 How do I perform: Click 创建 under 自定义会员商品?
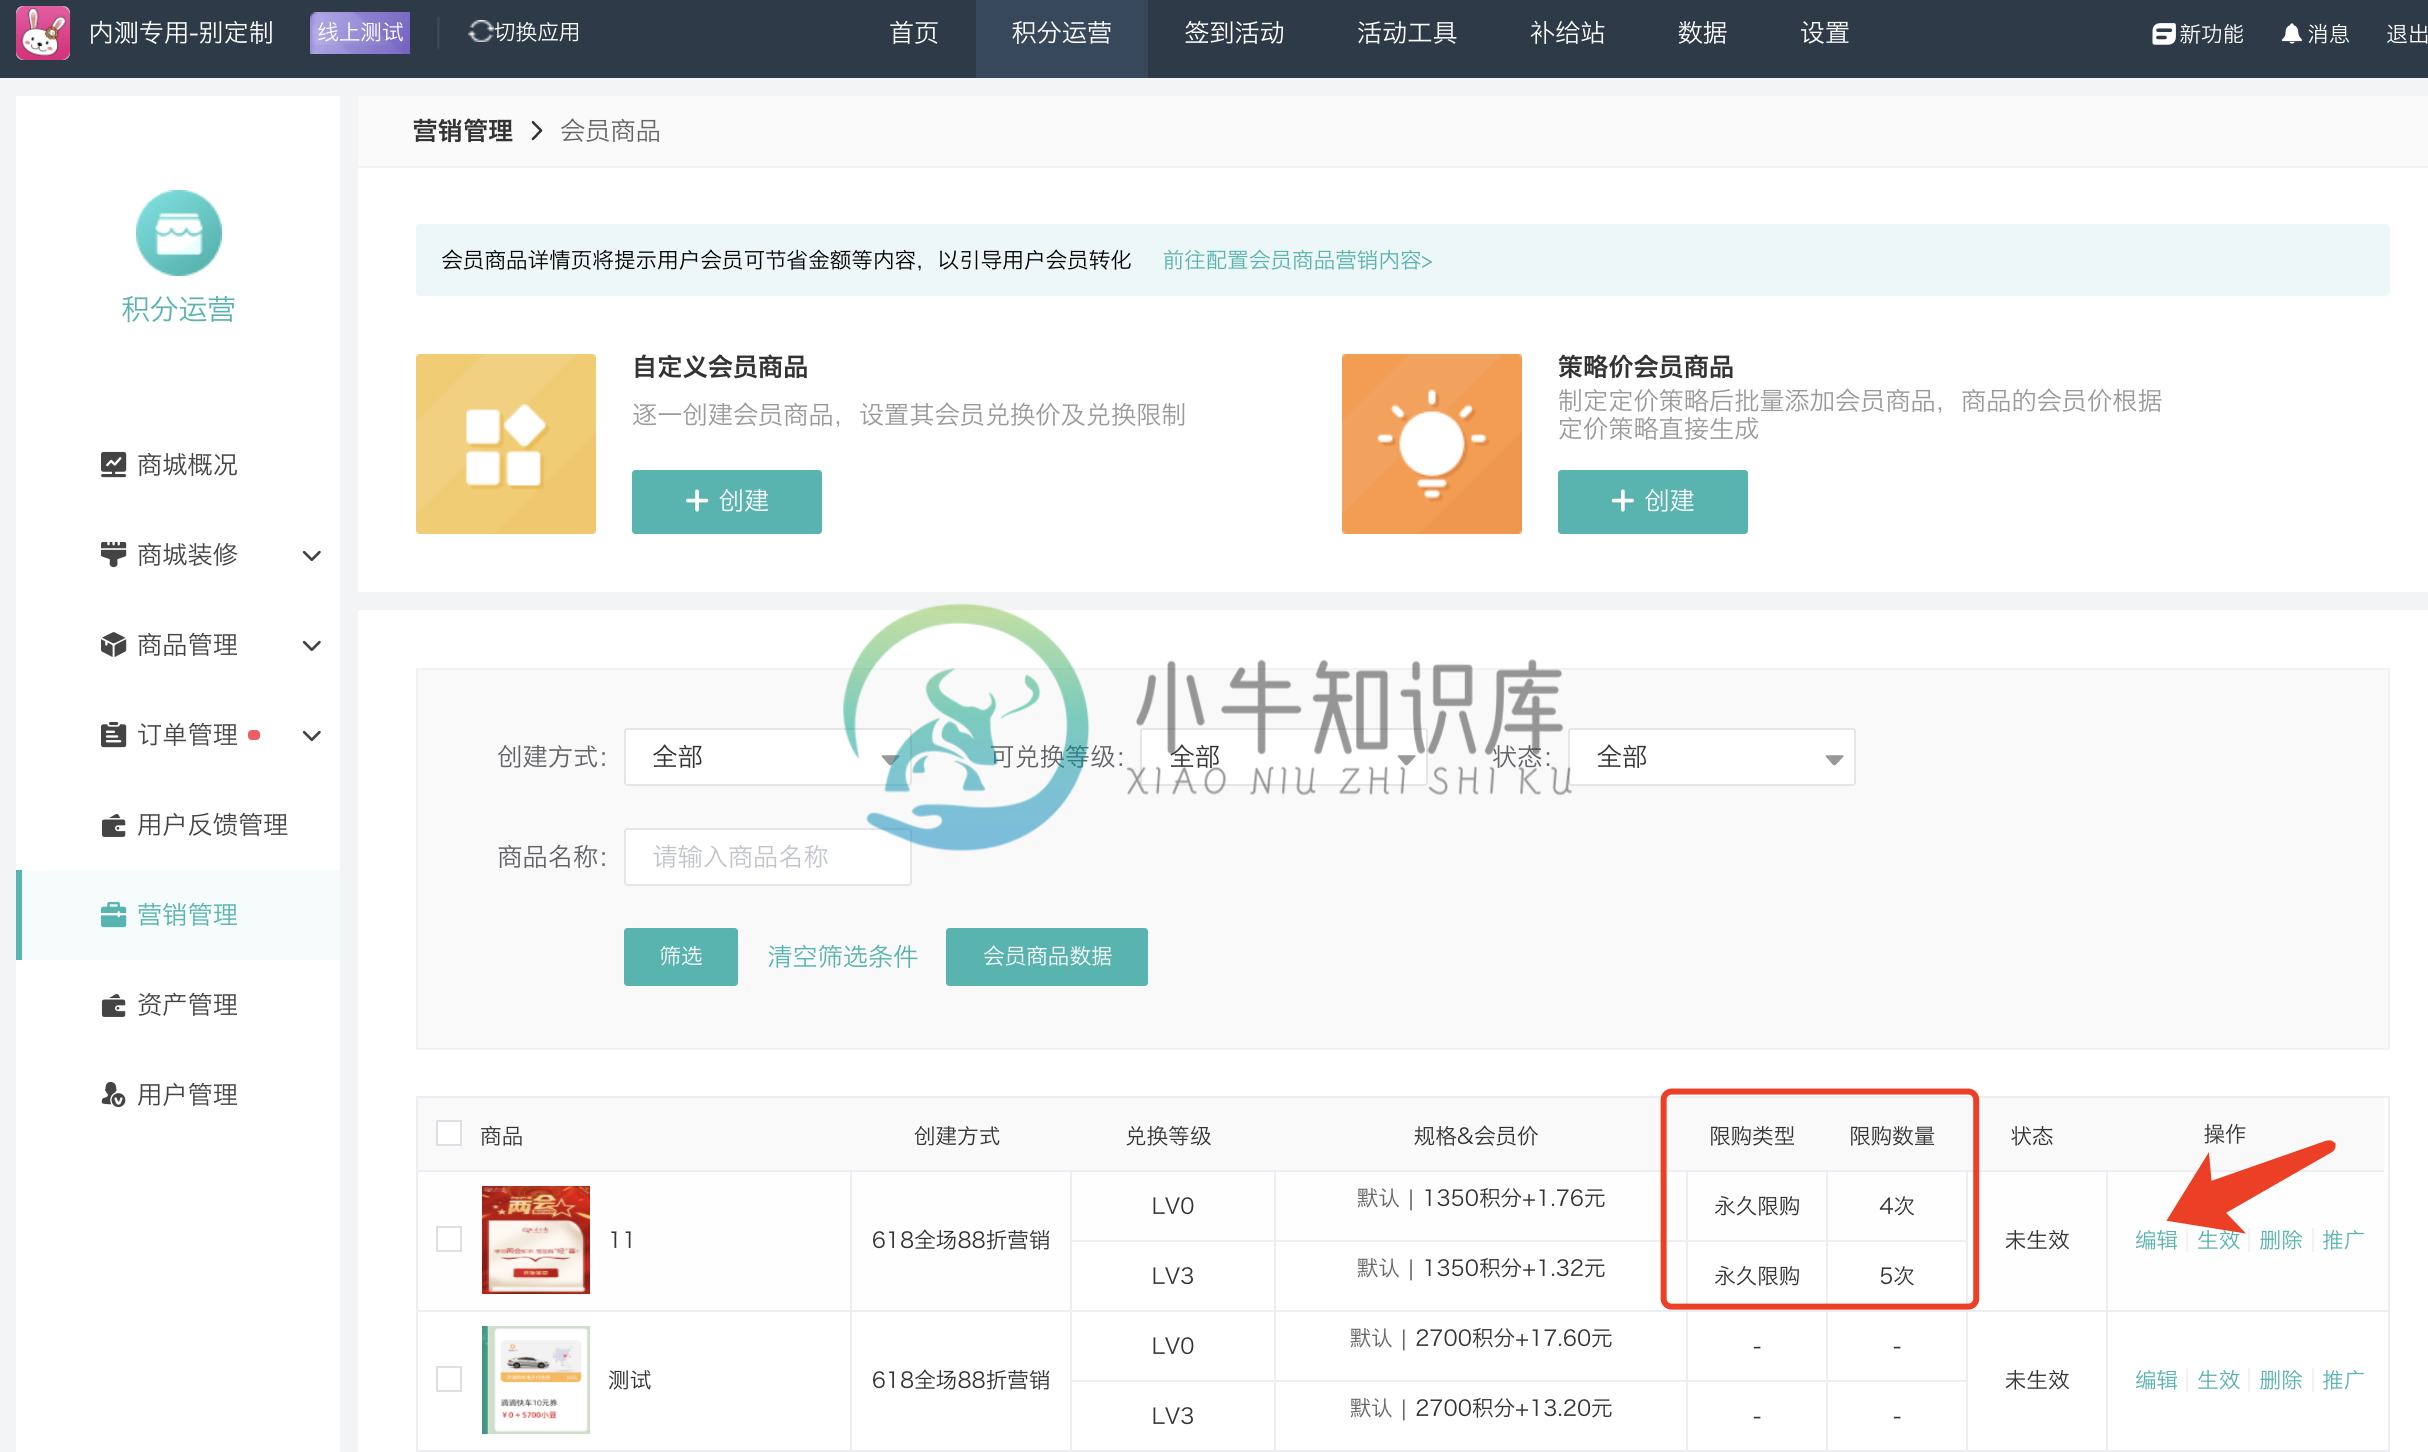tap(727, 501)
